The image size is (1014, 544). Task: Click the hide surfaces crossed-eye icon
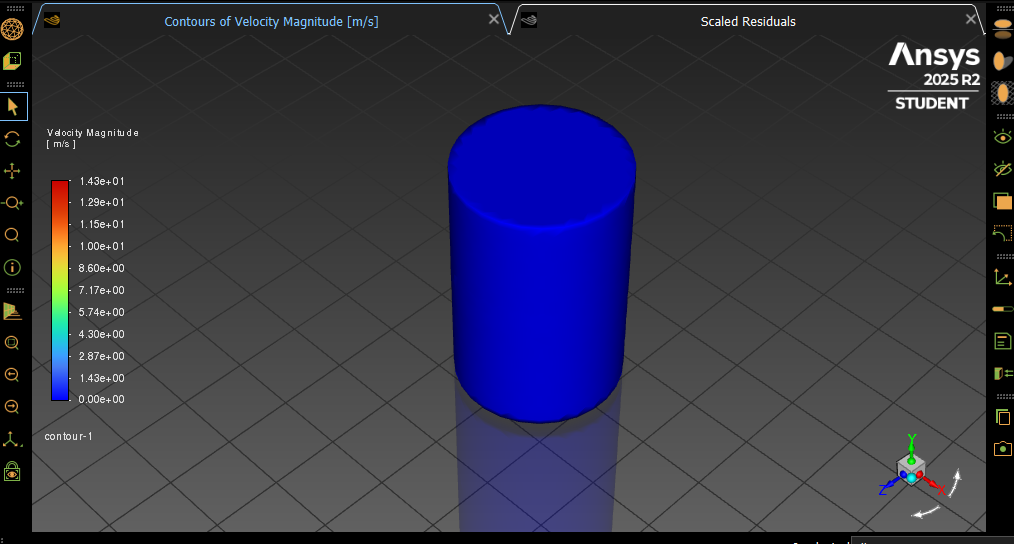[x=1002, y=169]
